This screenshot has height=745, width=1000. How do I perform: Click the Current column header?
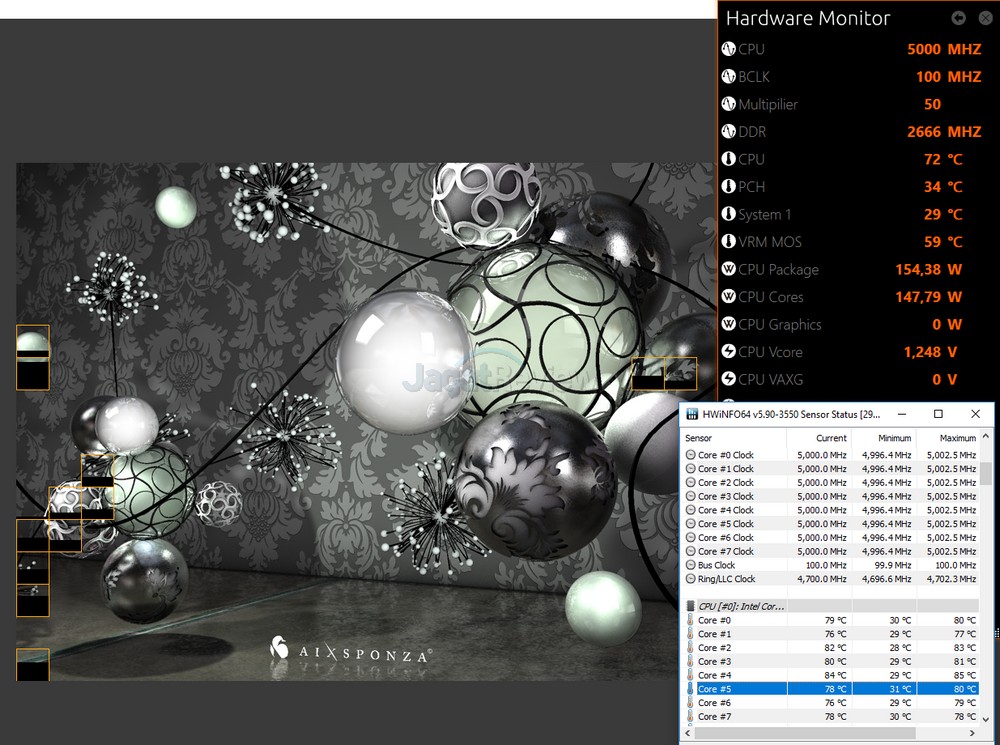(x=830, y=438)
